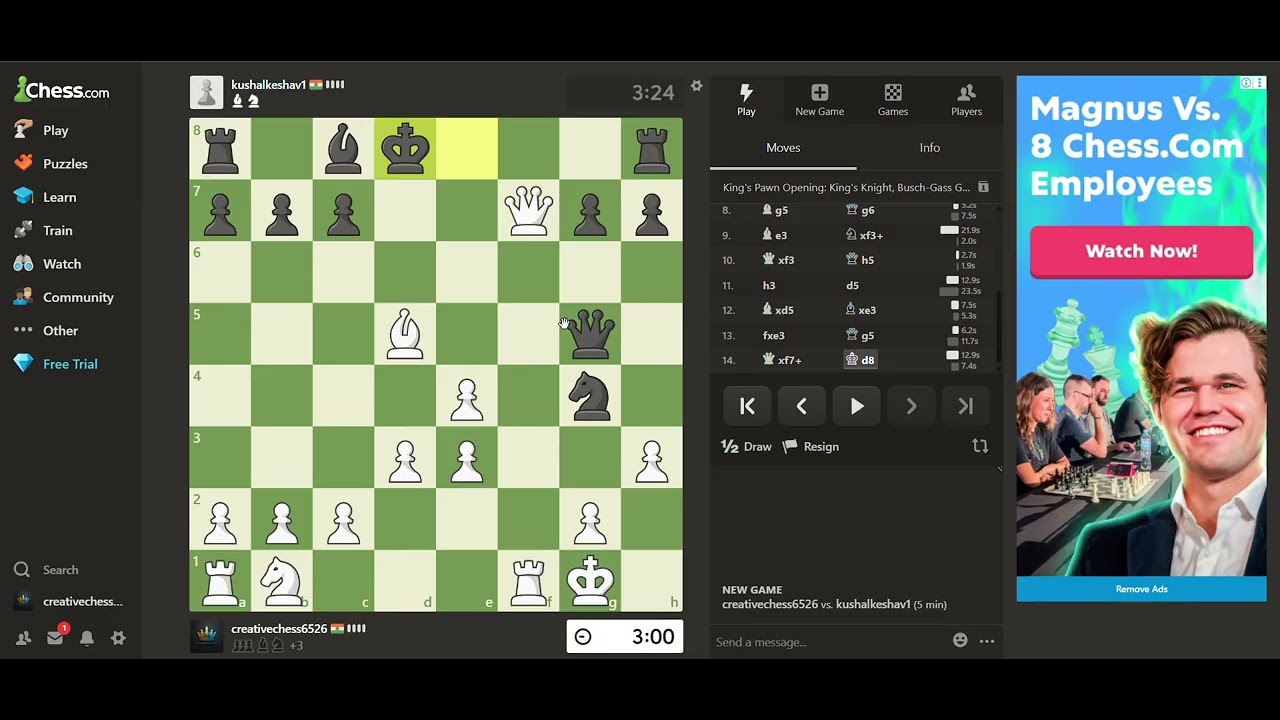This screenshot has height=720, width=1280.
Task: Click the white bishop on d5
Action: 405,334
